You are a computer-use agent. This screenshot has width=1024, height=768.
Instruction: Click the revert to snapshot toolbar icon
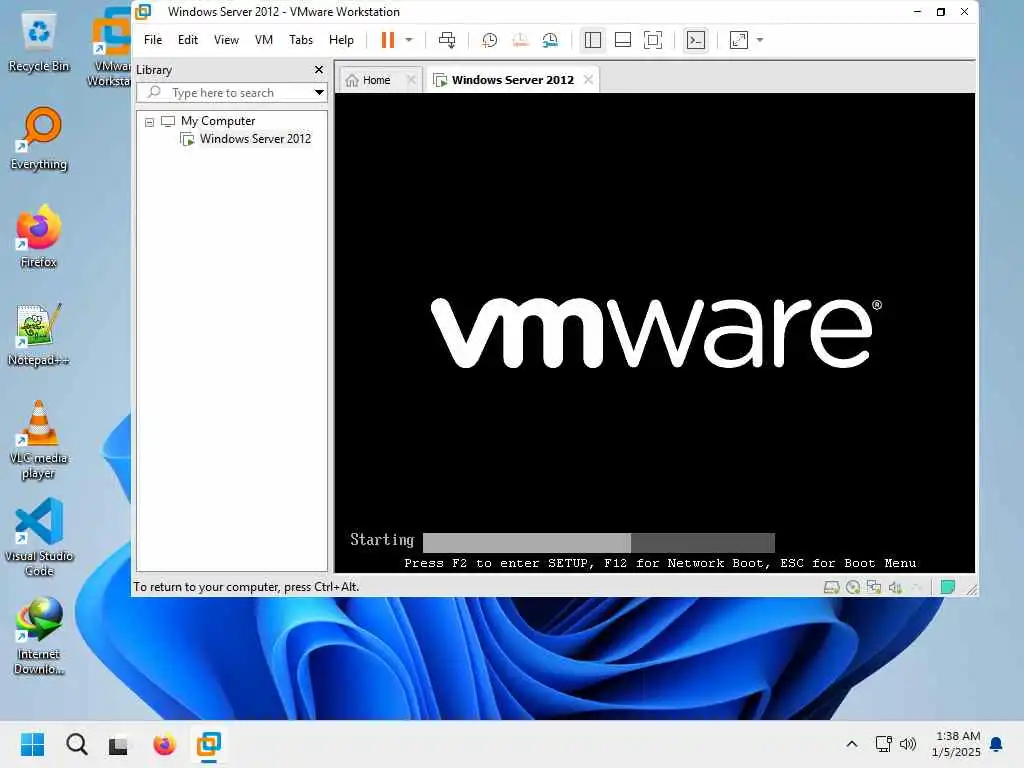point(520,40)
